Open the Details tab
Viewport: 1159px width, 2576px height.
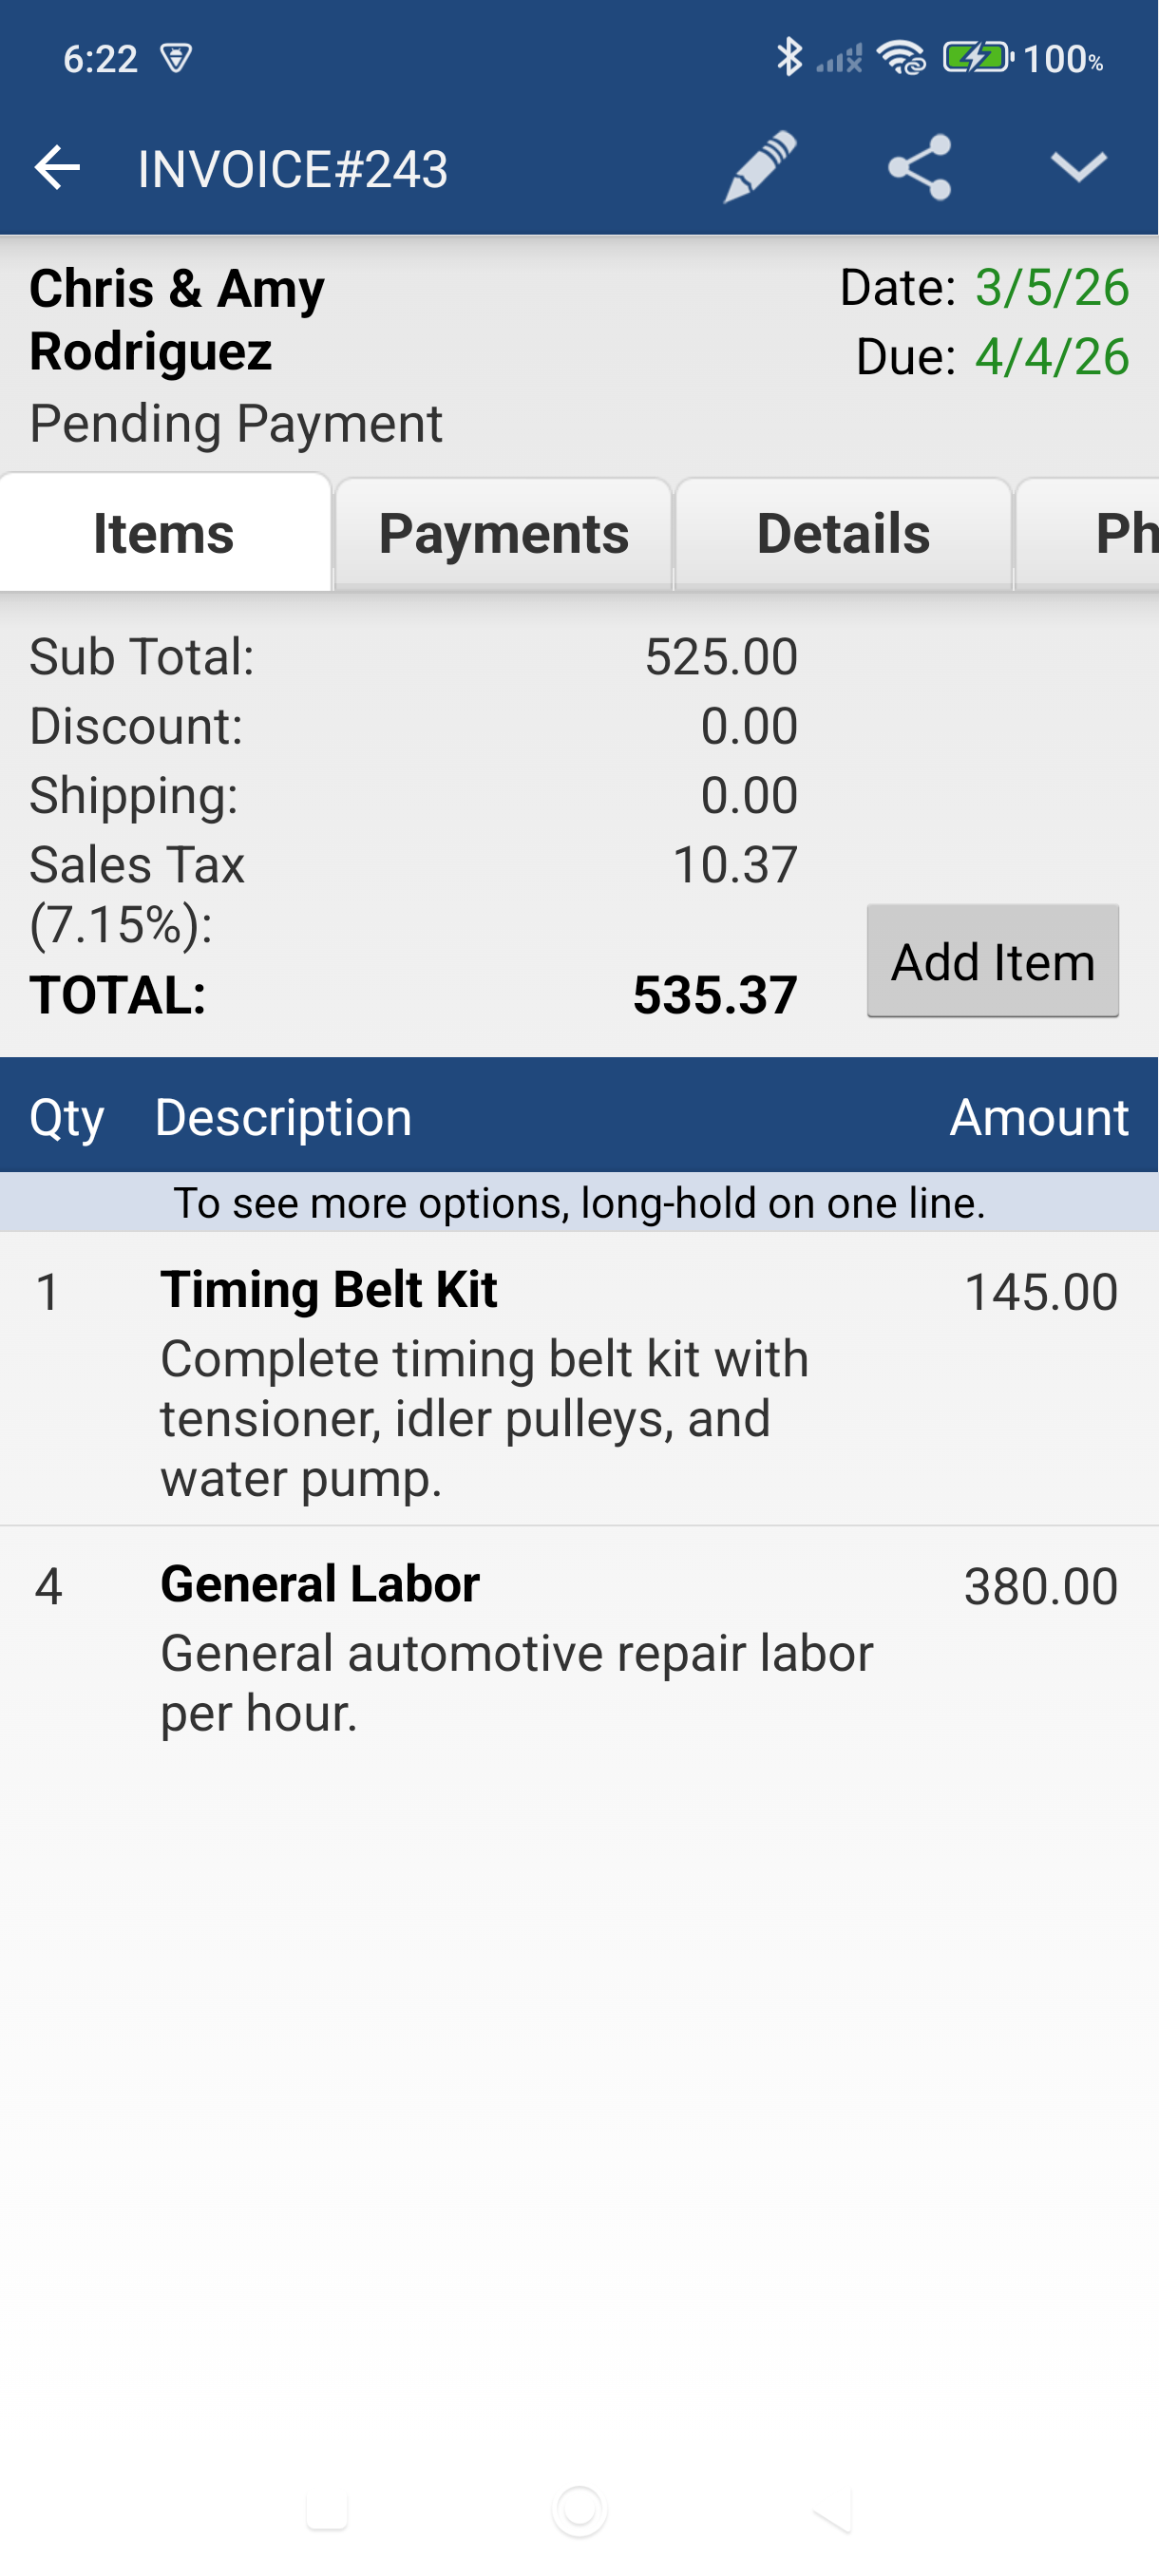(843, 533)
